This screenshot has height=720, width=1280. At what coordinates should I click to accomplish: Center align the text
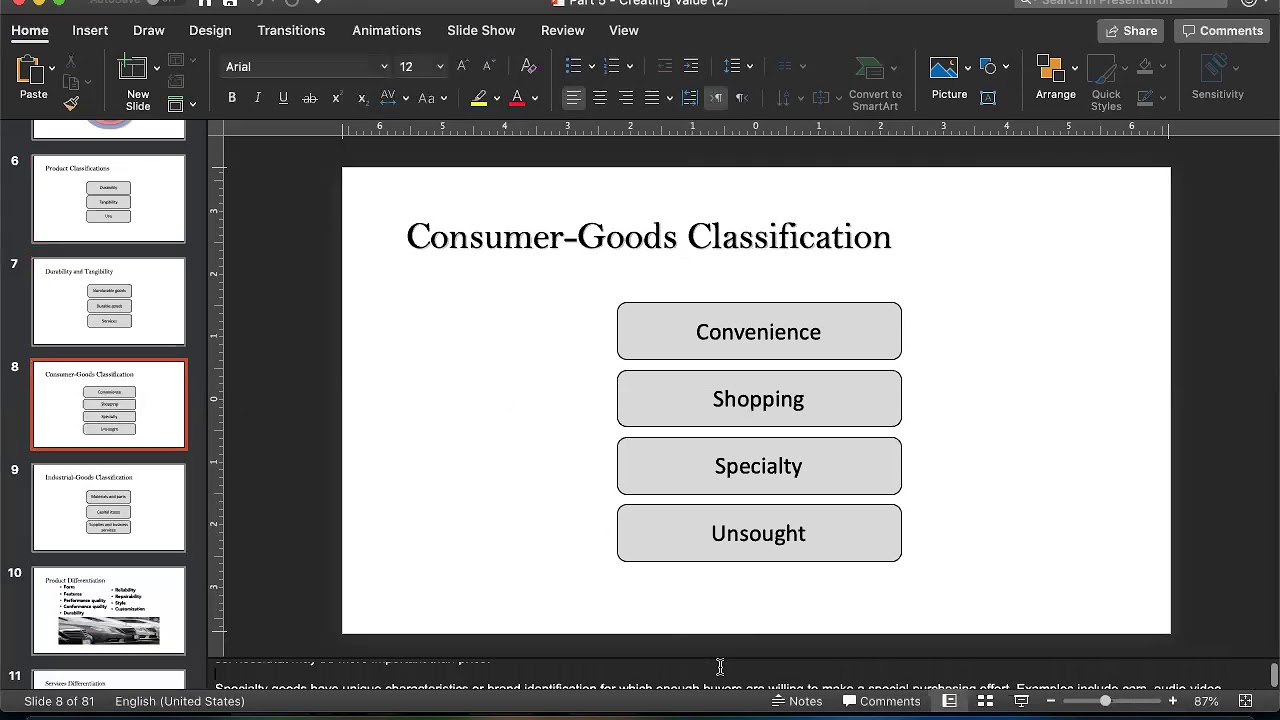coord(599,98)
